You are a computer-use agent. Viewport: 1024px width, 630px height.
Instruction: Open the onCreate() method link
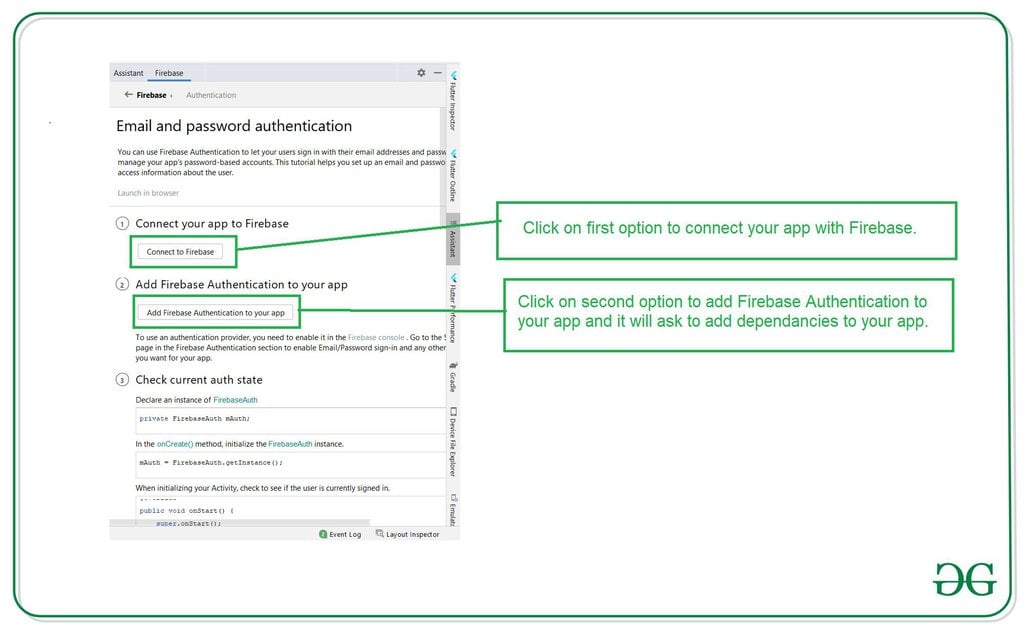coord(175,444)
